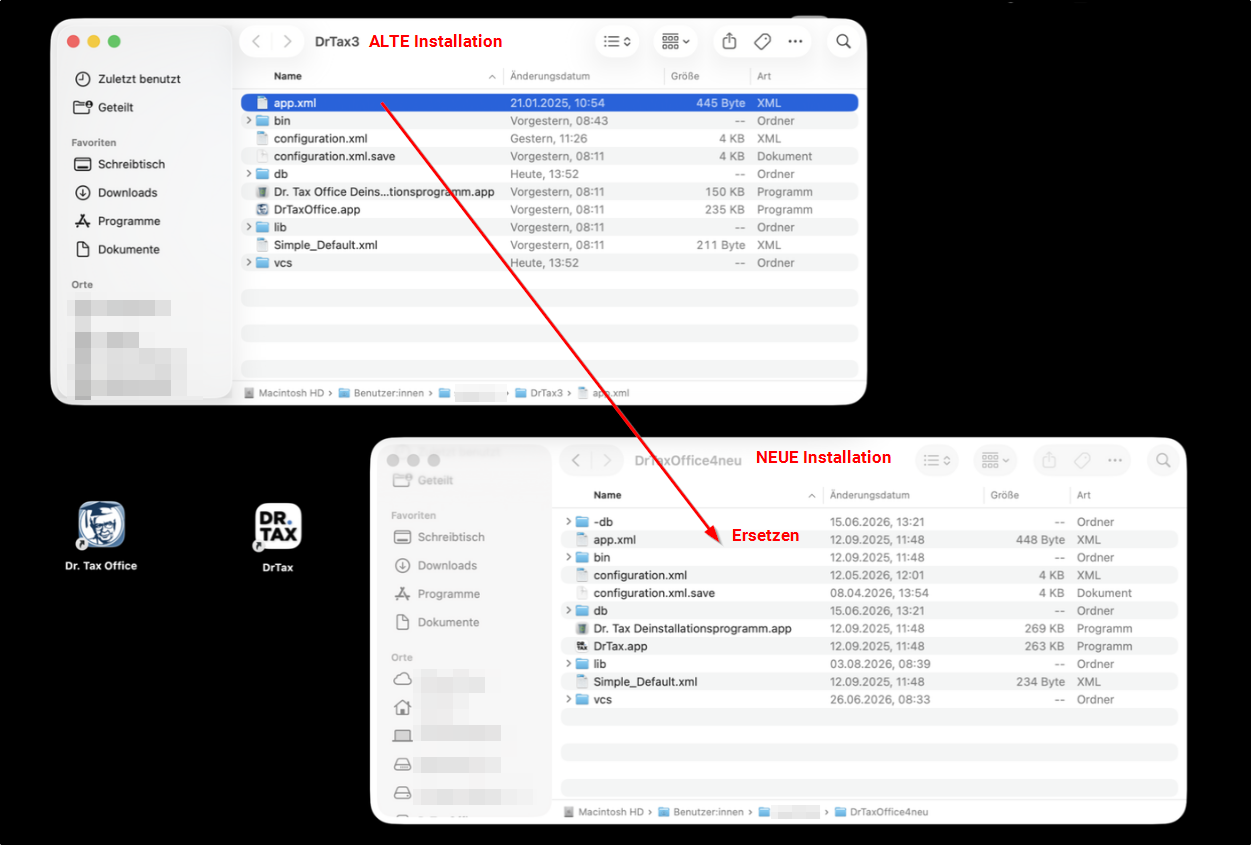Click the laptop icon in DrTaxOffice4neu sidebar
The image size is (1251, 845).
click(x=402, y=736)
